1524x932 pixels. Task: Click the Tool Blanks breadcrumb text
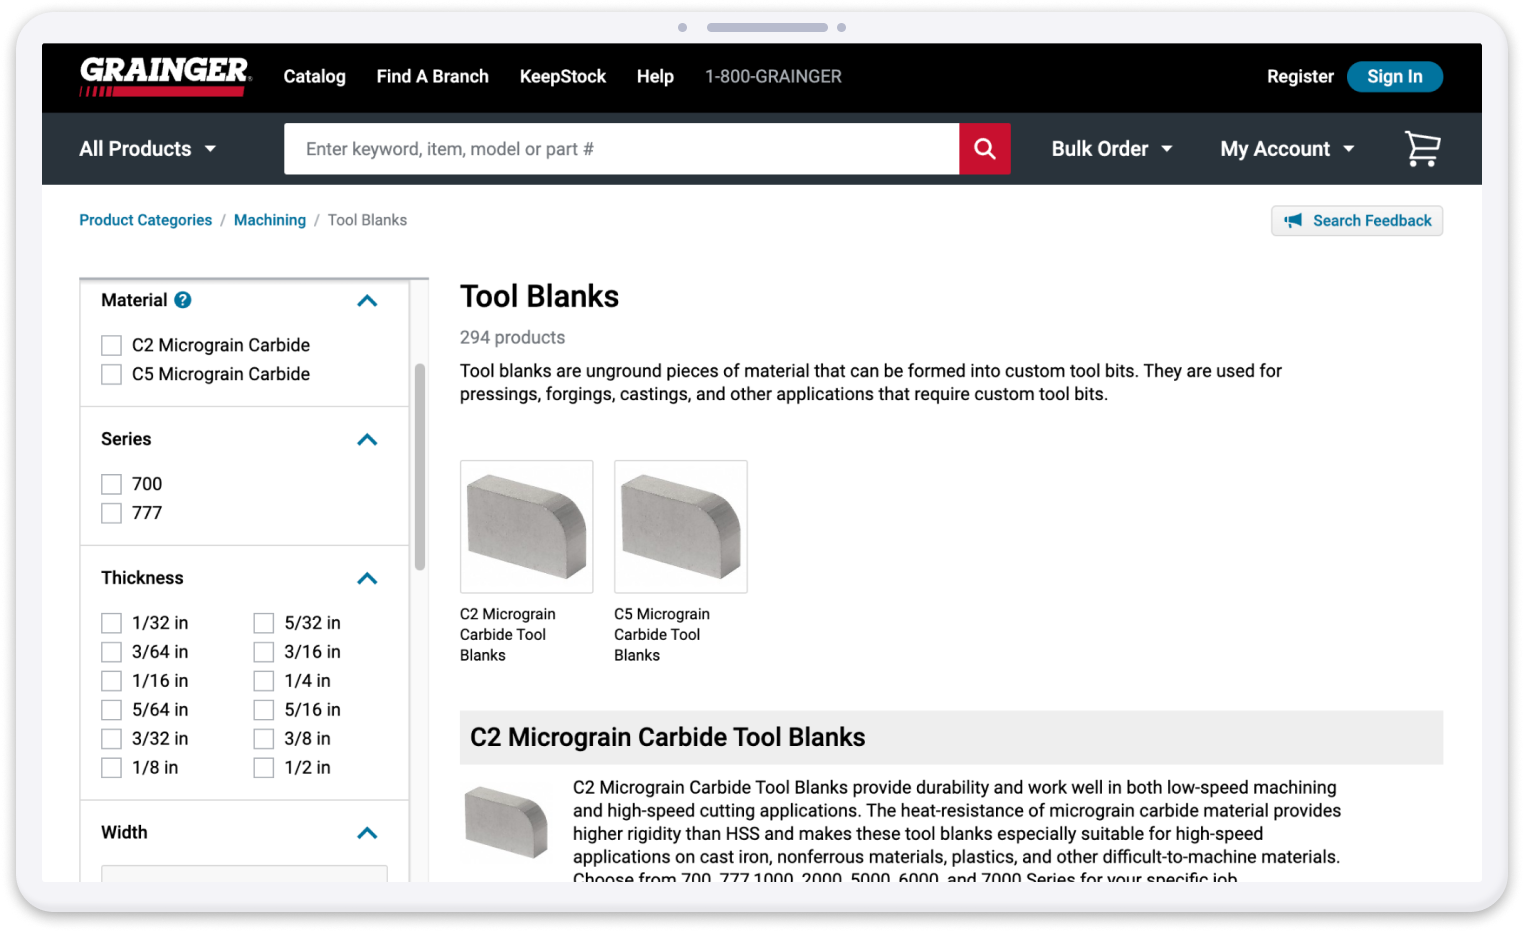(367, 220)
